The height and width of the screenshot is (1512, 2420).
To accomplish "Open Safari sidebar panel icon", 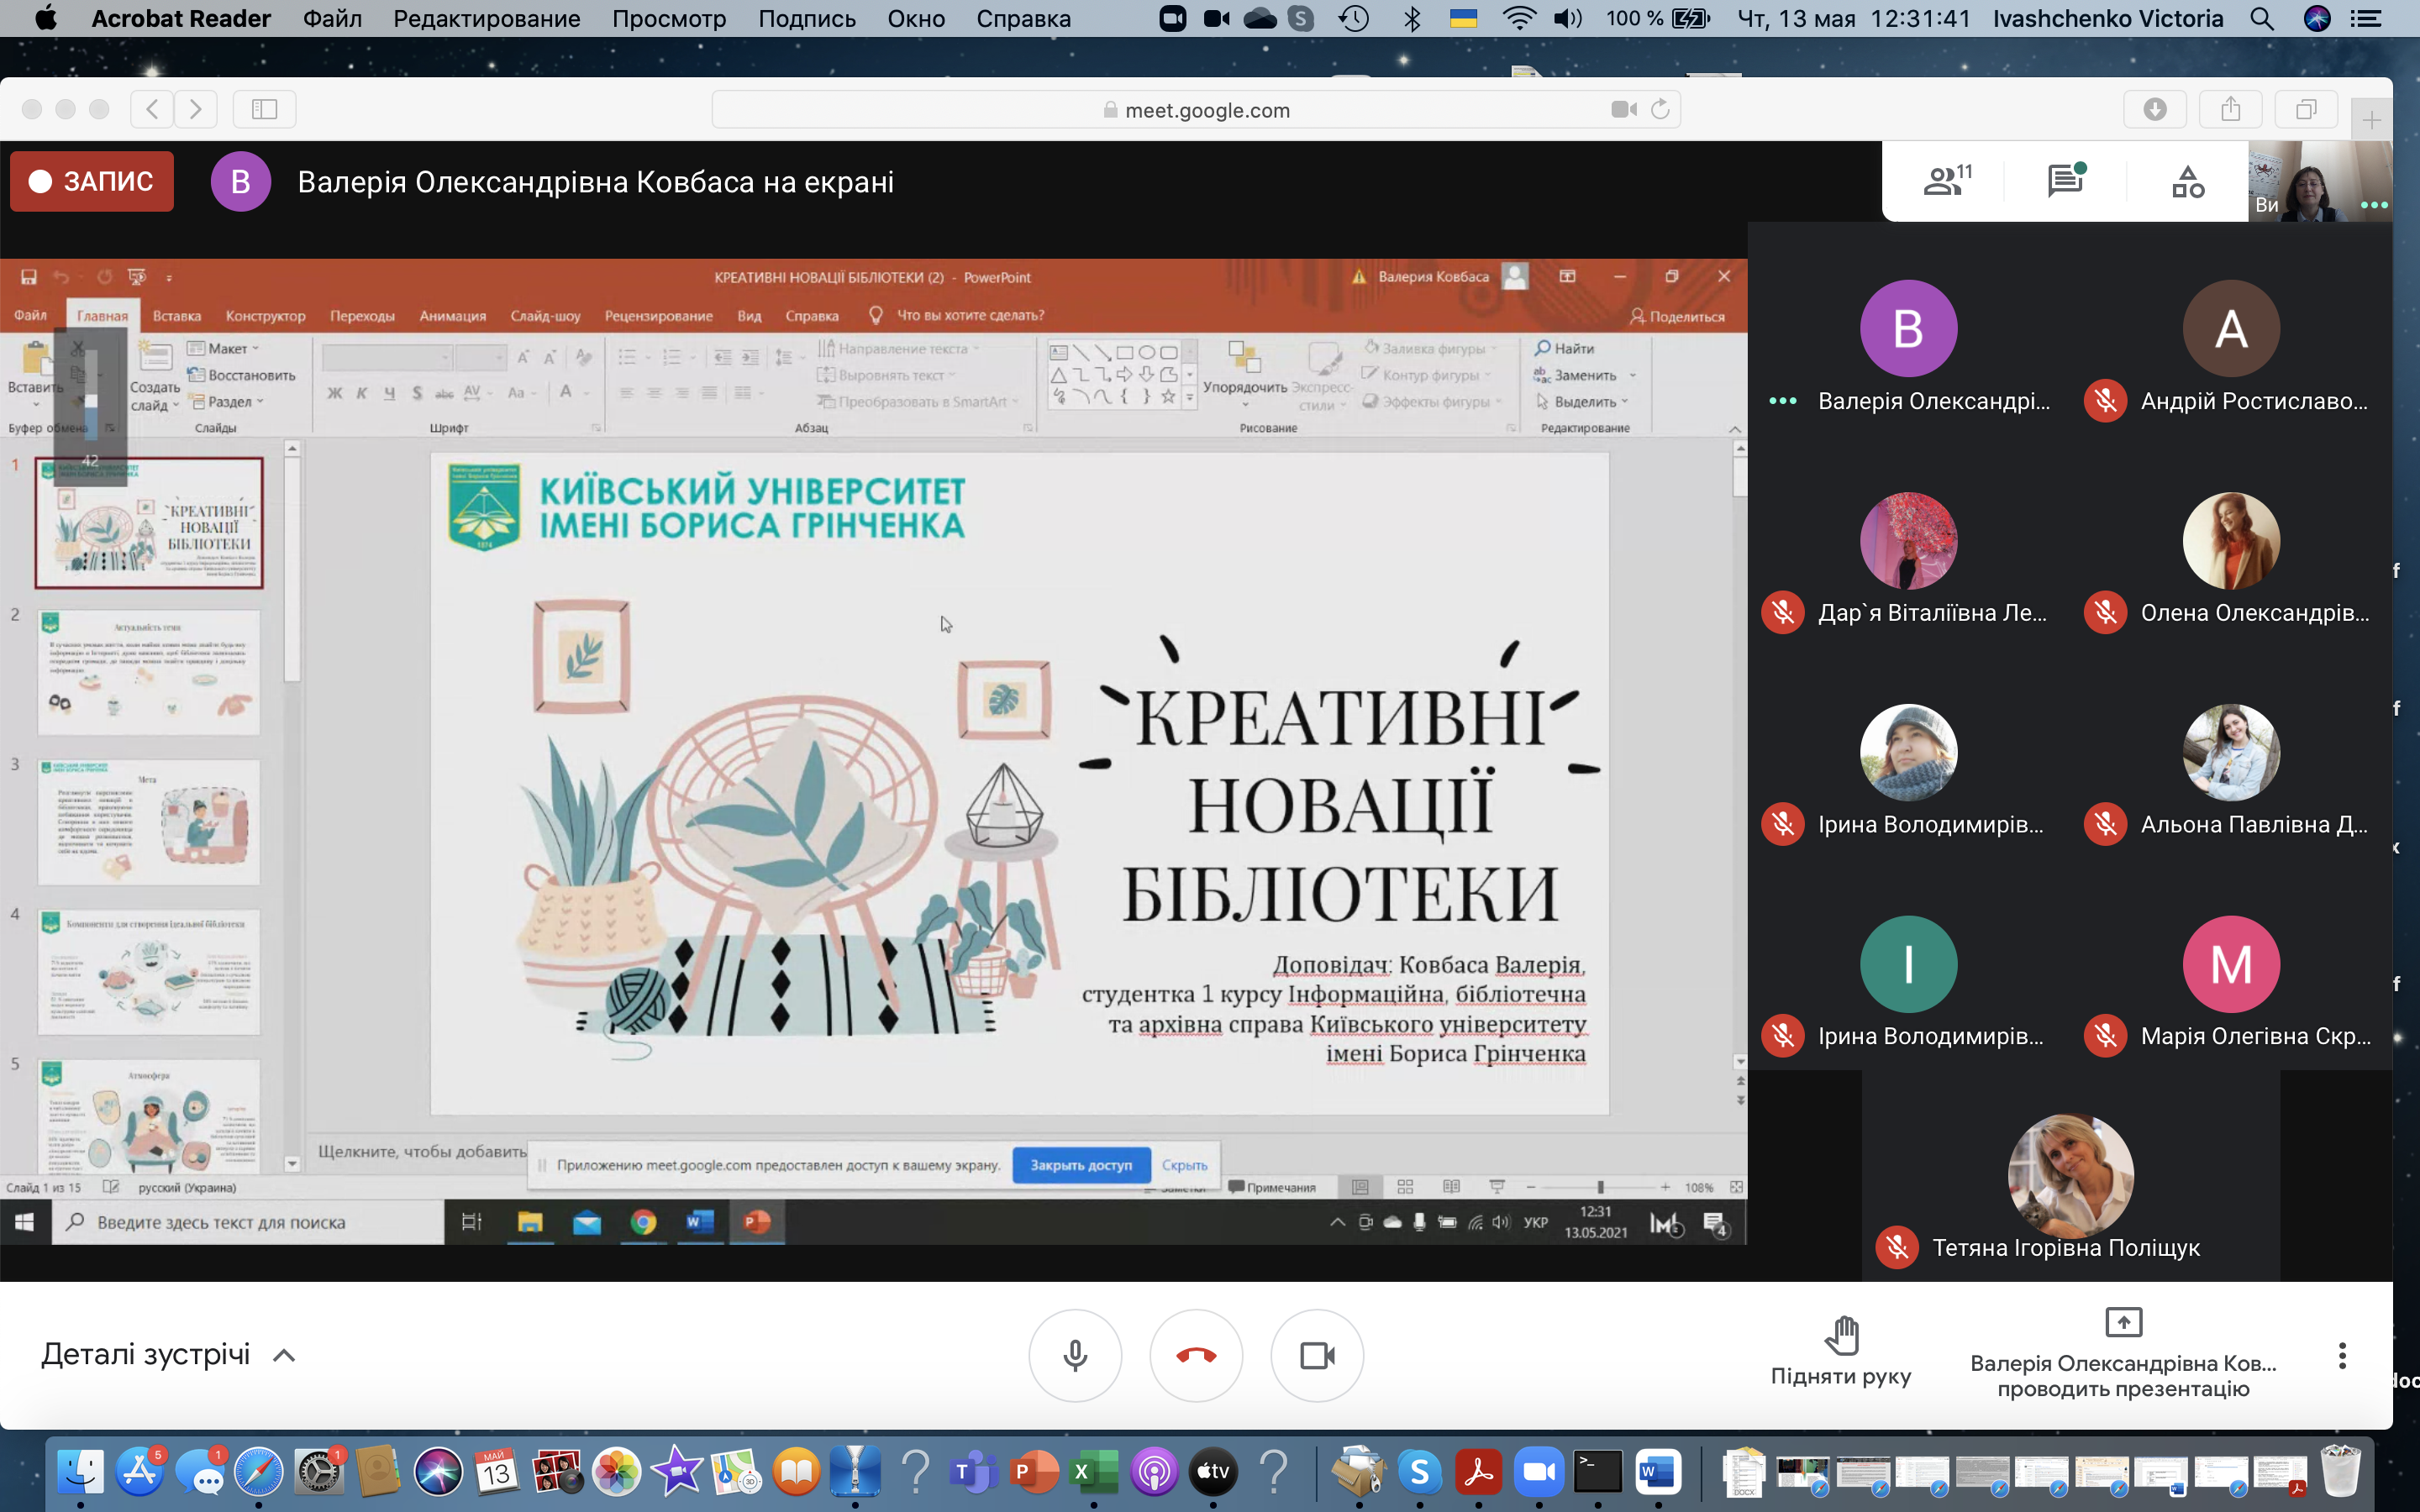I will tap(264, 109).
